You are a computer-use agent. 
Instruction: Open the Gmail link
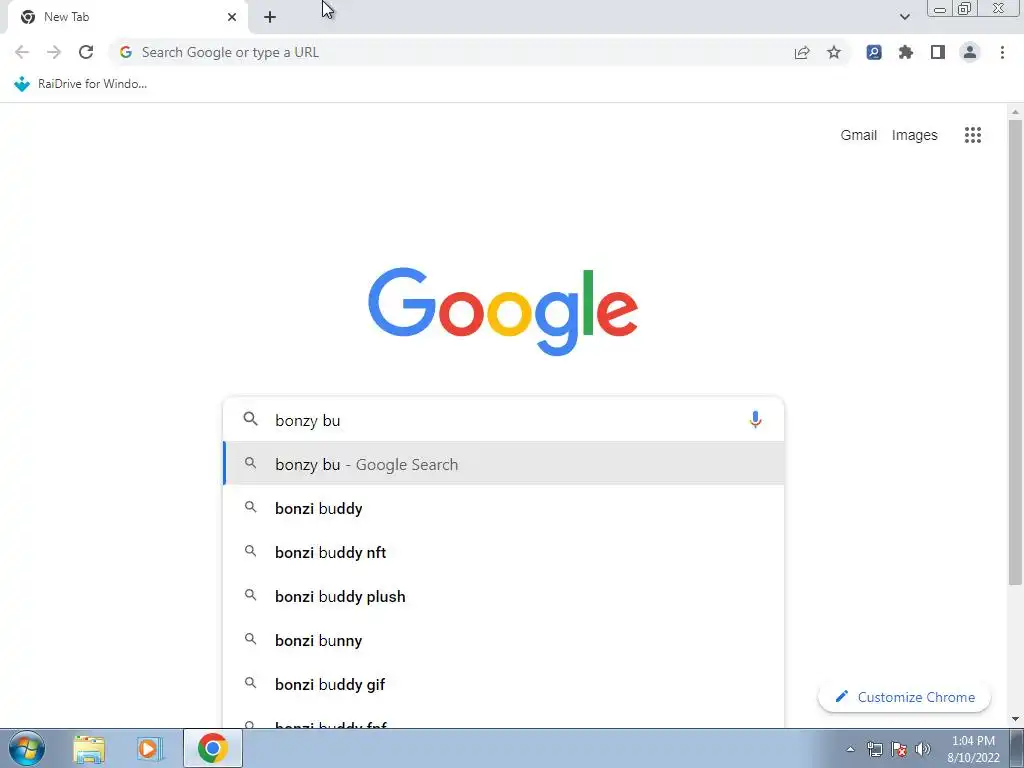click(858, 135)
